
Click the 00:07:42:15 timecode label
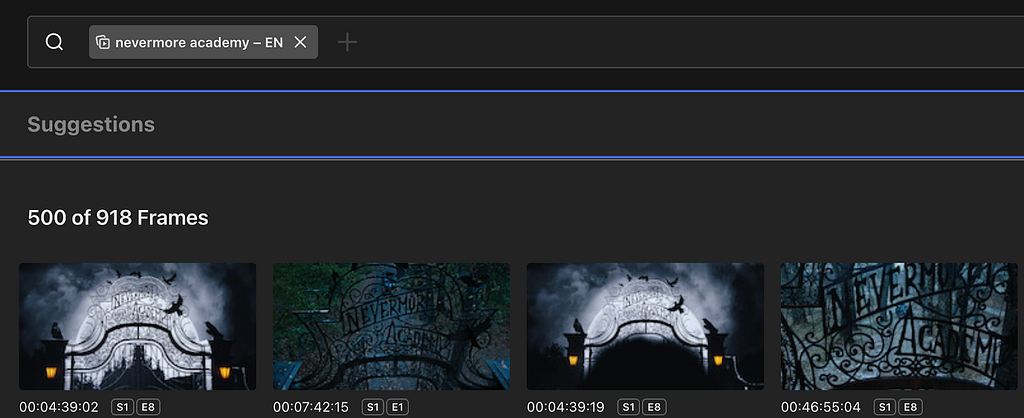pos(311,408)
